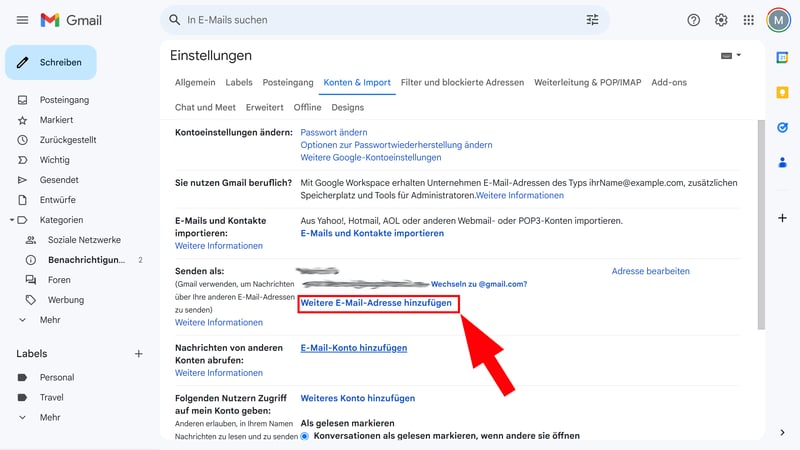Open the input tools dropdown
The height and width of the screenshot is (450, 800).
tap(731, 56)
